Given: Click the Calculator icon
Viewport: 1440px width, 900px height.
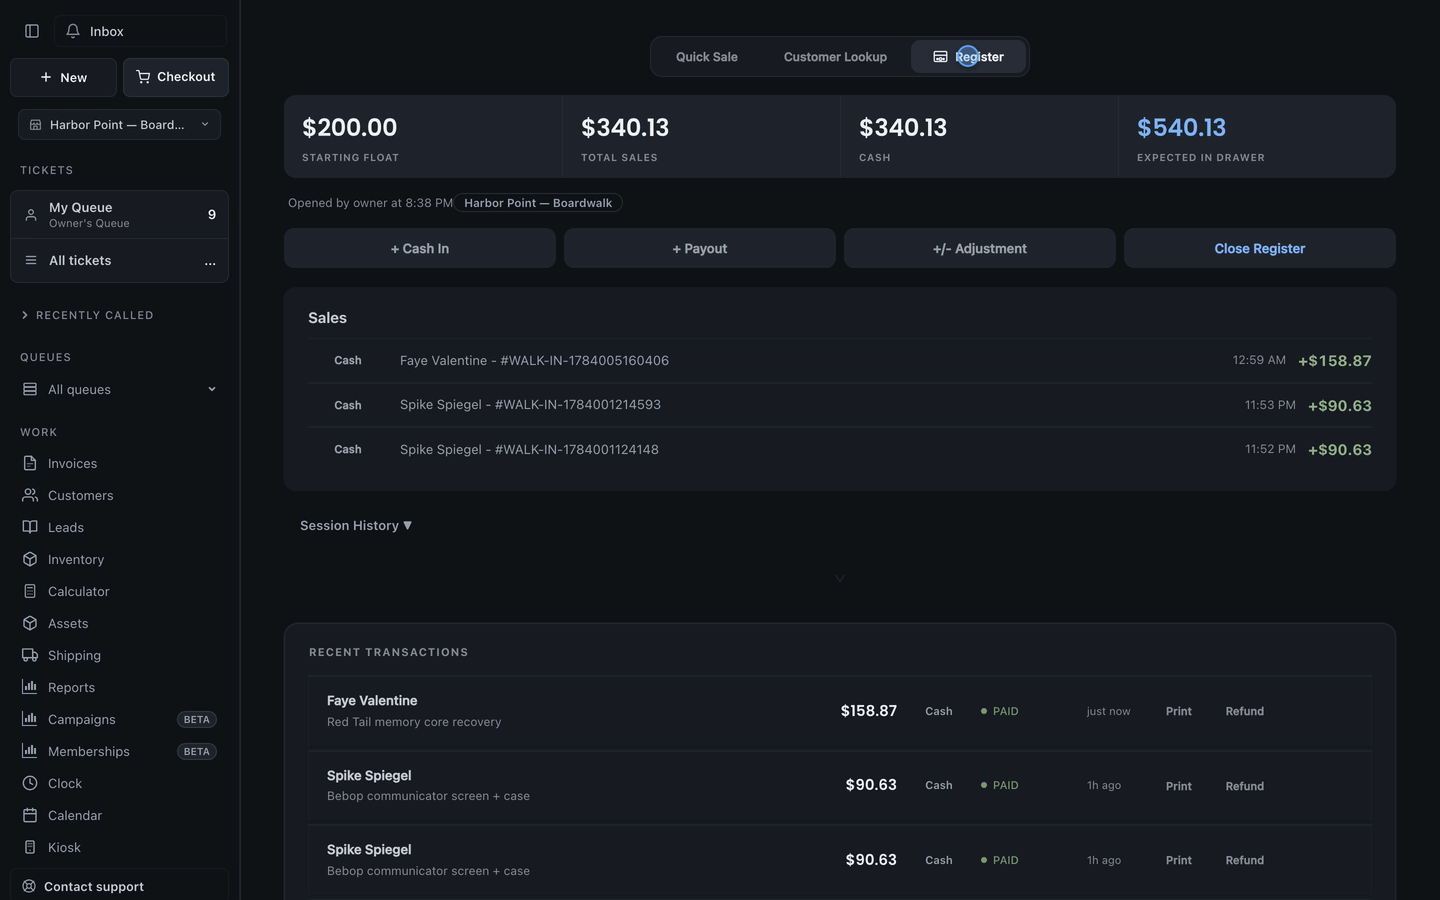Looking at the screenshot, I should click(30, 591).
